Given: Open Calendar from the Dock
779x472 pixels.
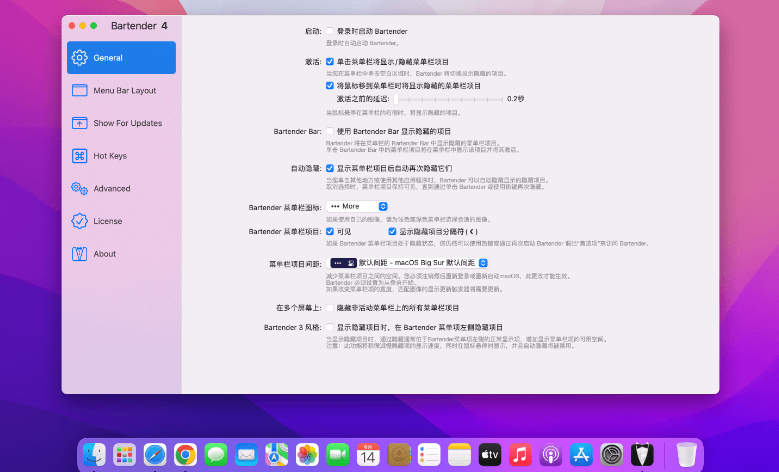Looking at the screenshot, I should pos(368,455).
